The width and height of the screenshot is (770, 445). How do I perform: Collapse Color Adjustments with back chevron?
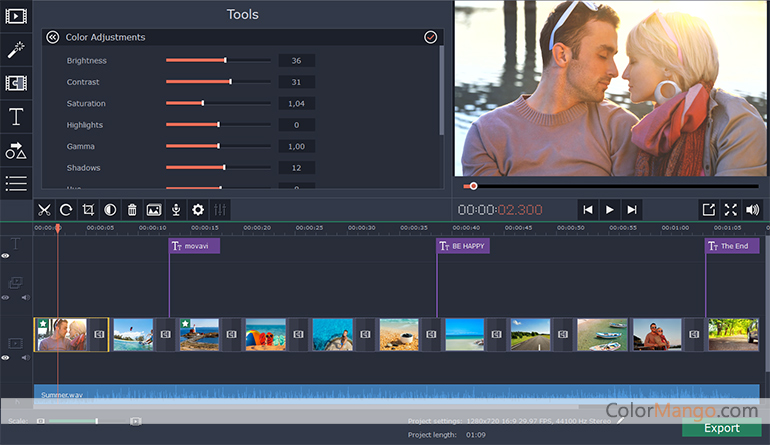53,37
